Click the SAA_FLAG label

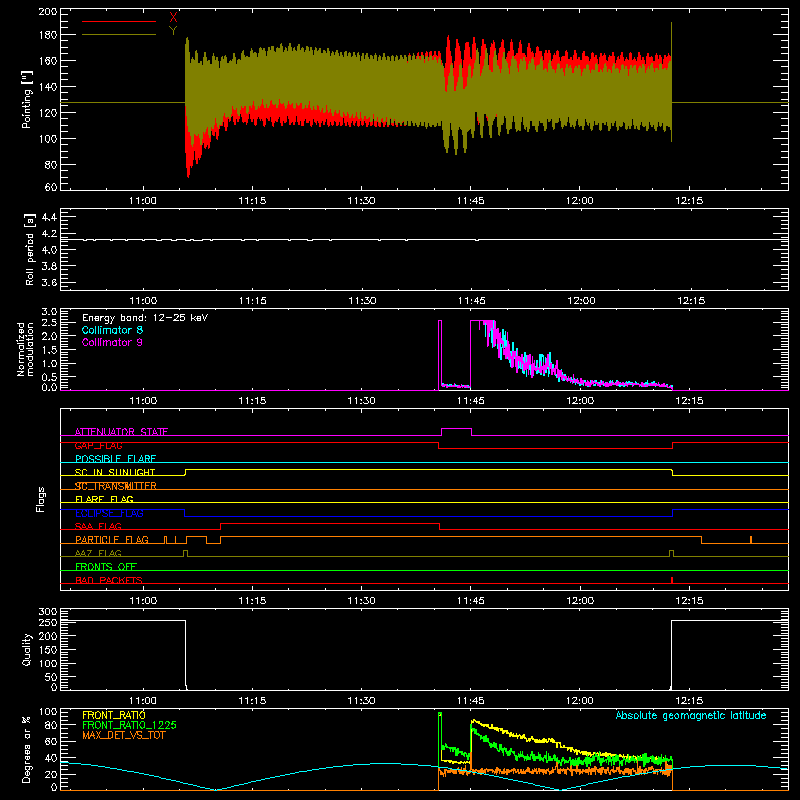point(98,526)
